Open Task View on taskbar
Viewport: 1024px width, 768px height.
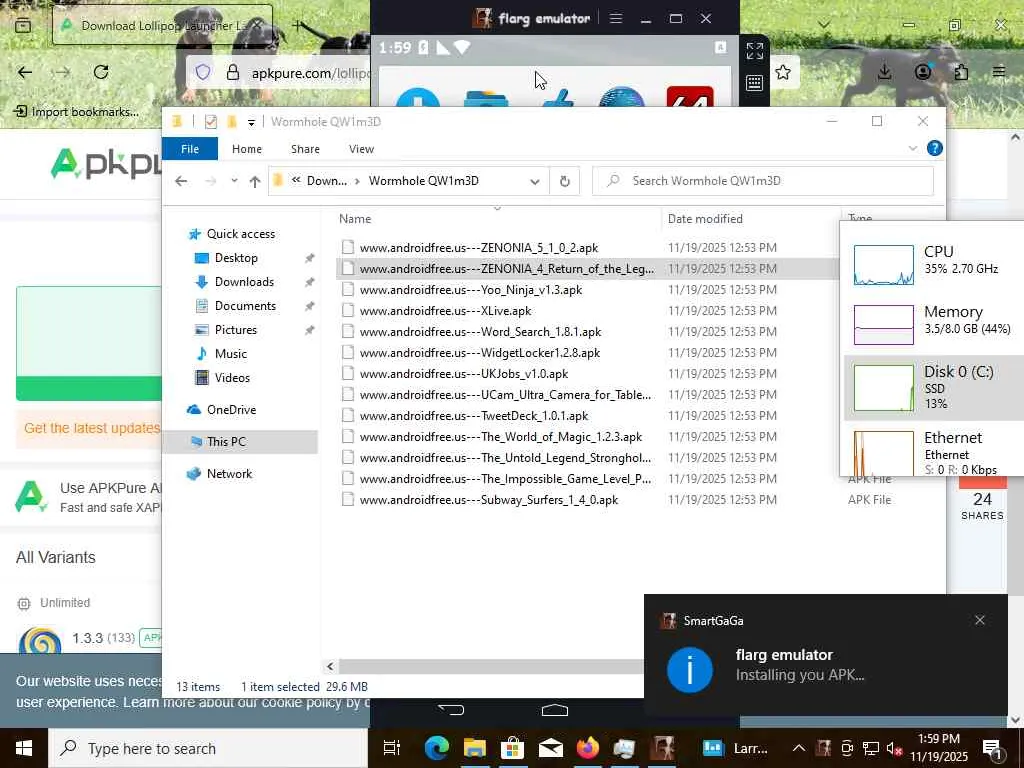[392, 748]
